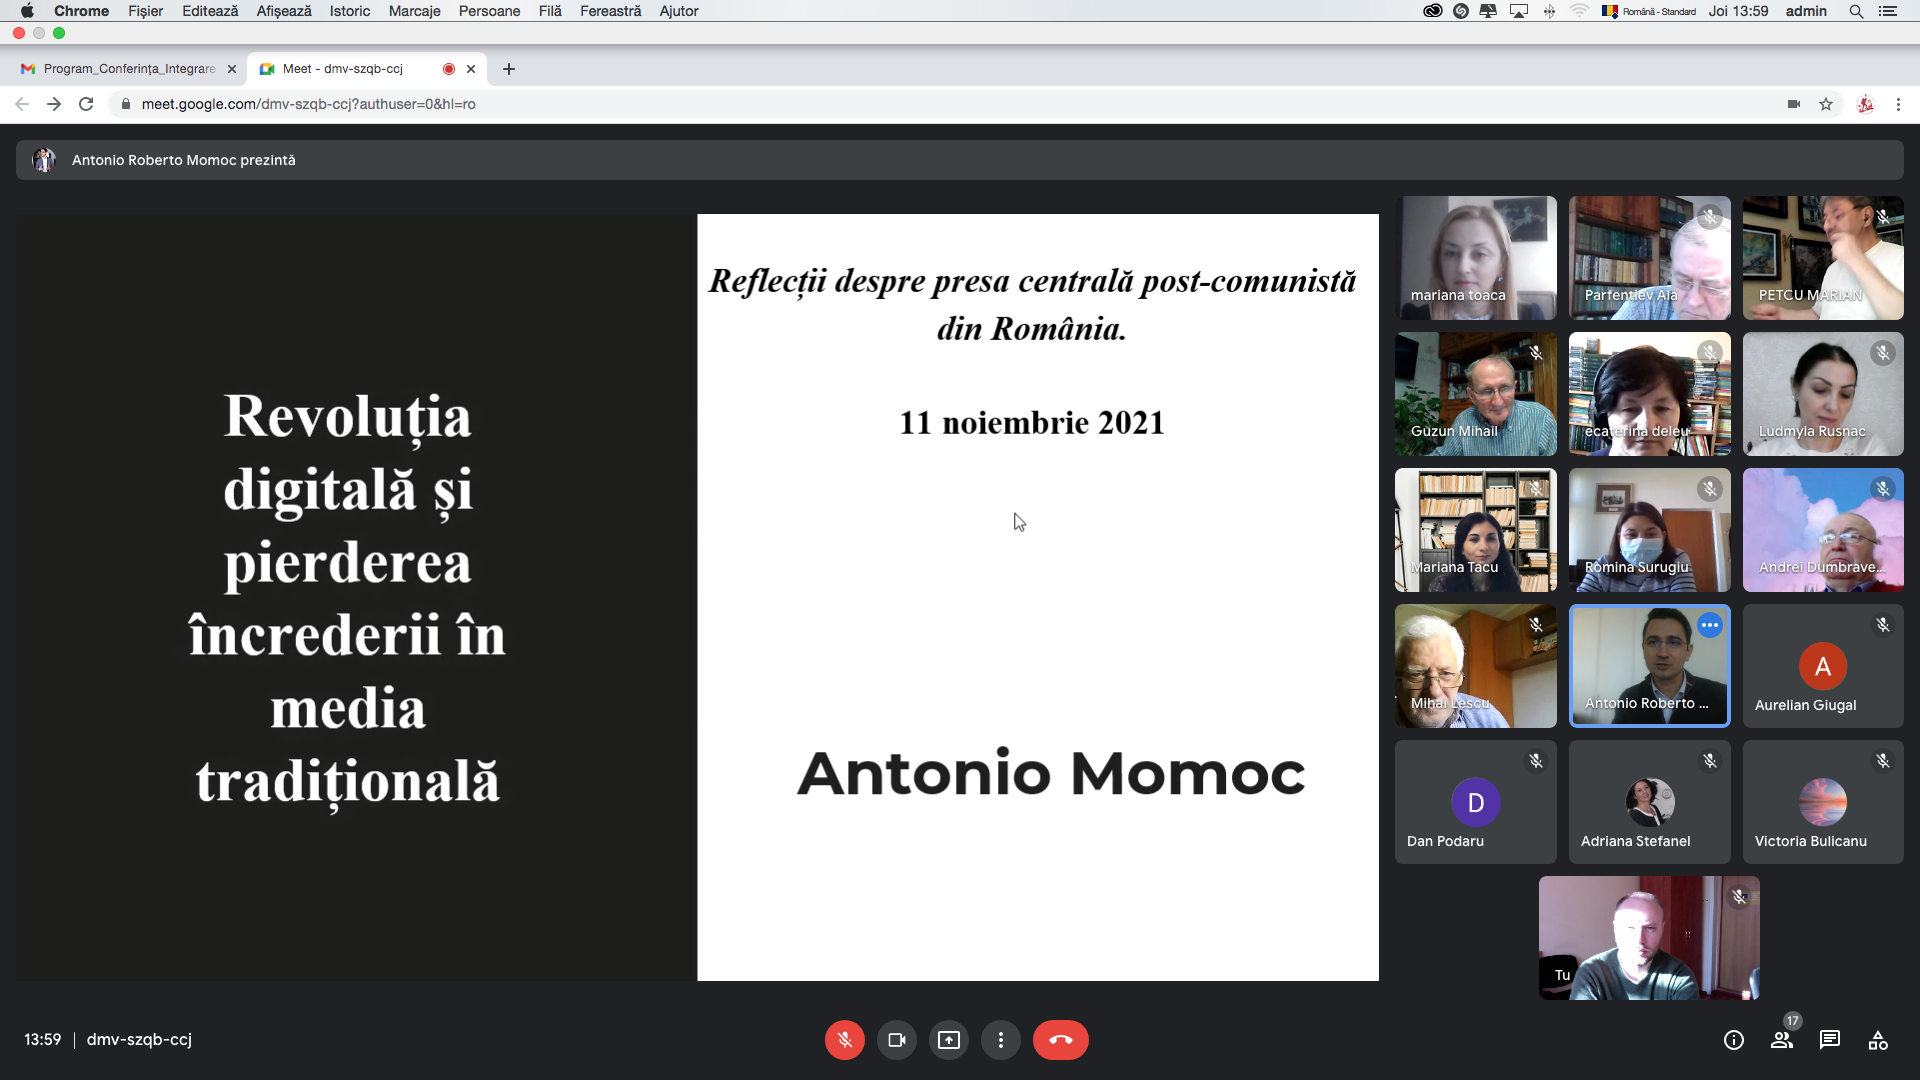Hang up the call

[x=1060, y=1040]
